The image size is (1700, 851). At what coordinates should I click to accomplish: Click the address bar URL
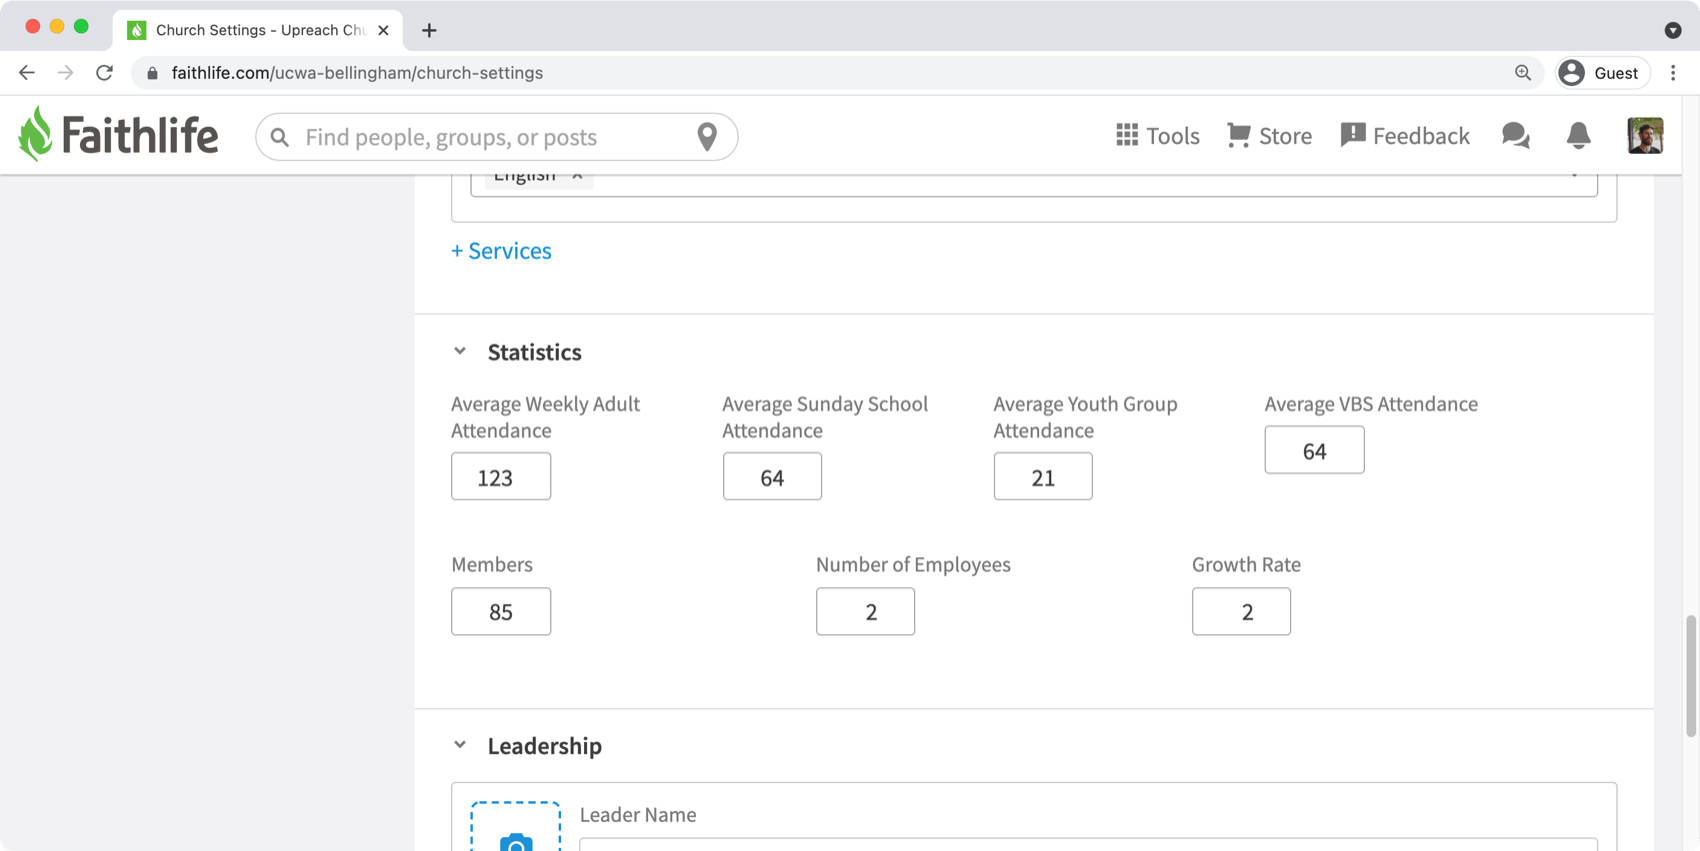click(357, 73)
